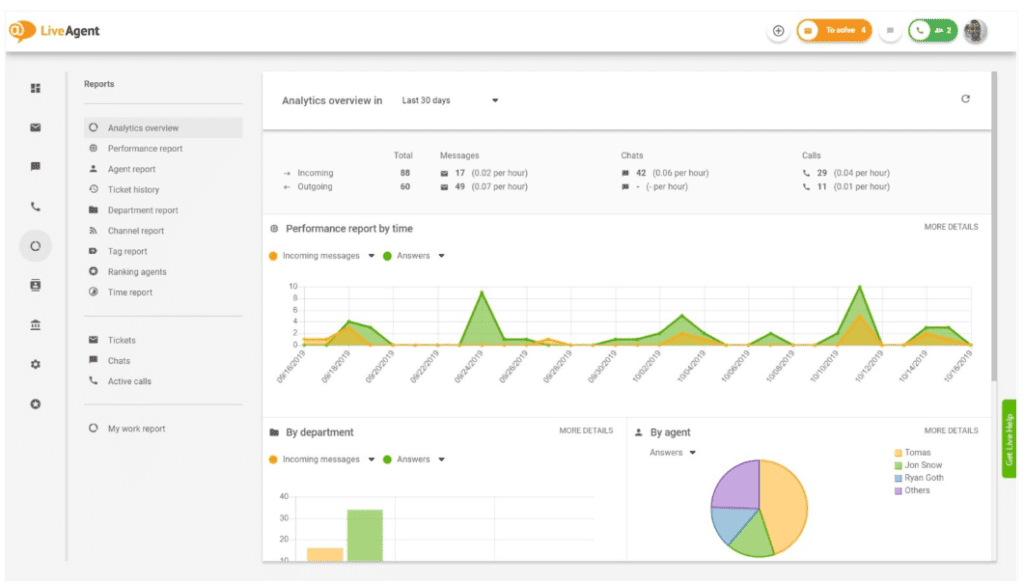Open the calls phone icon in sidebar
This screenshot has width=1024, height=584.
(36, 207)
